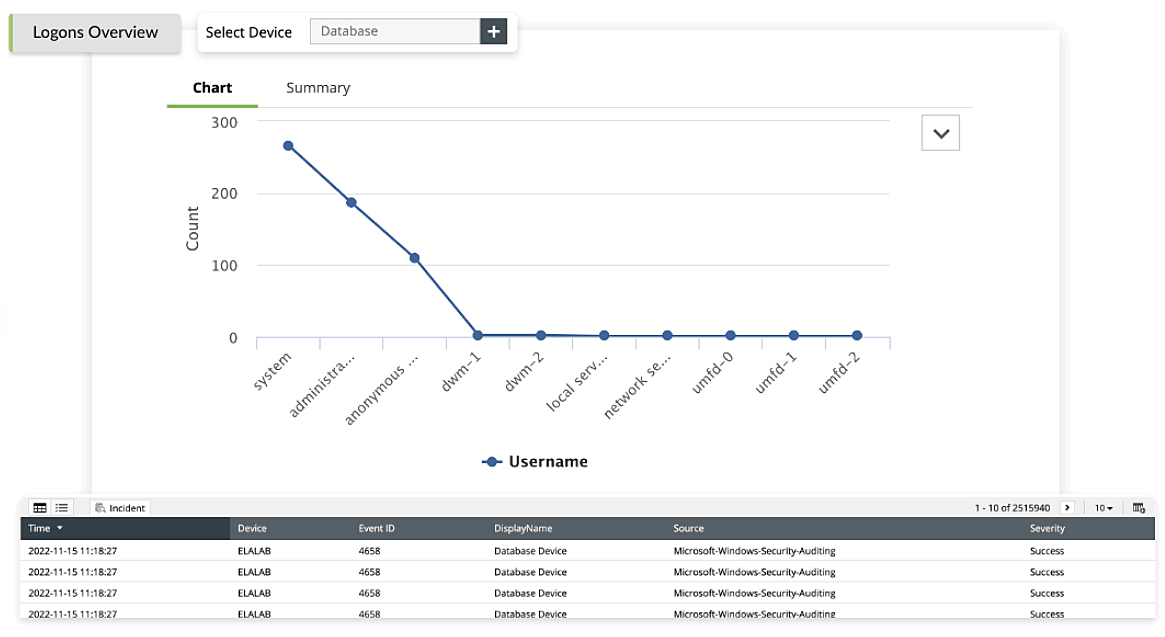Image resolution: width=1165 pixels, height=637 pixels.
Task: Click the Select Device label
Action: pos(249,32)
